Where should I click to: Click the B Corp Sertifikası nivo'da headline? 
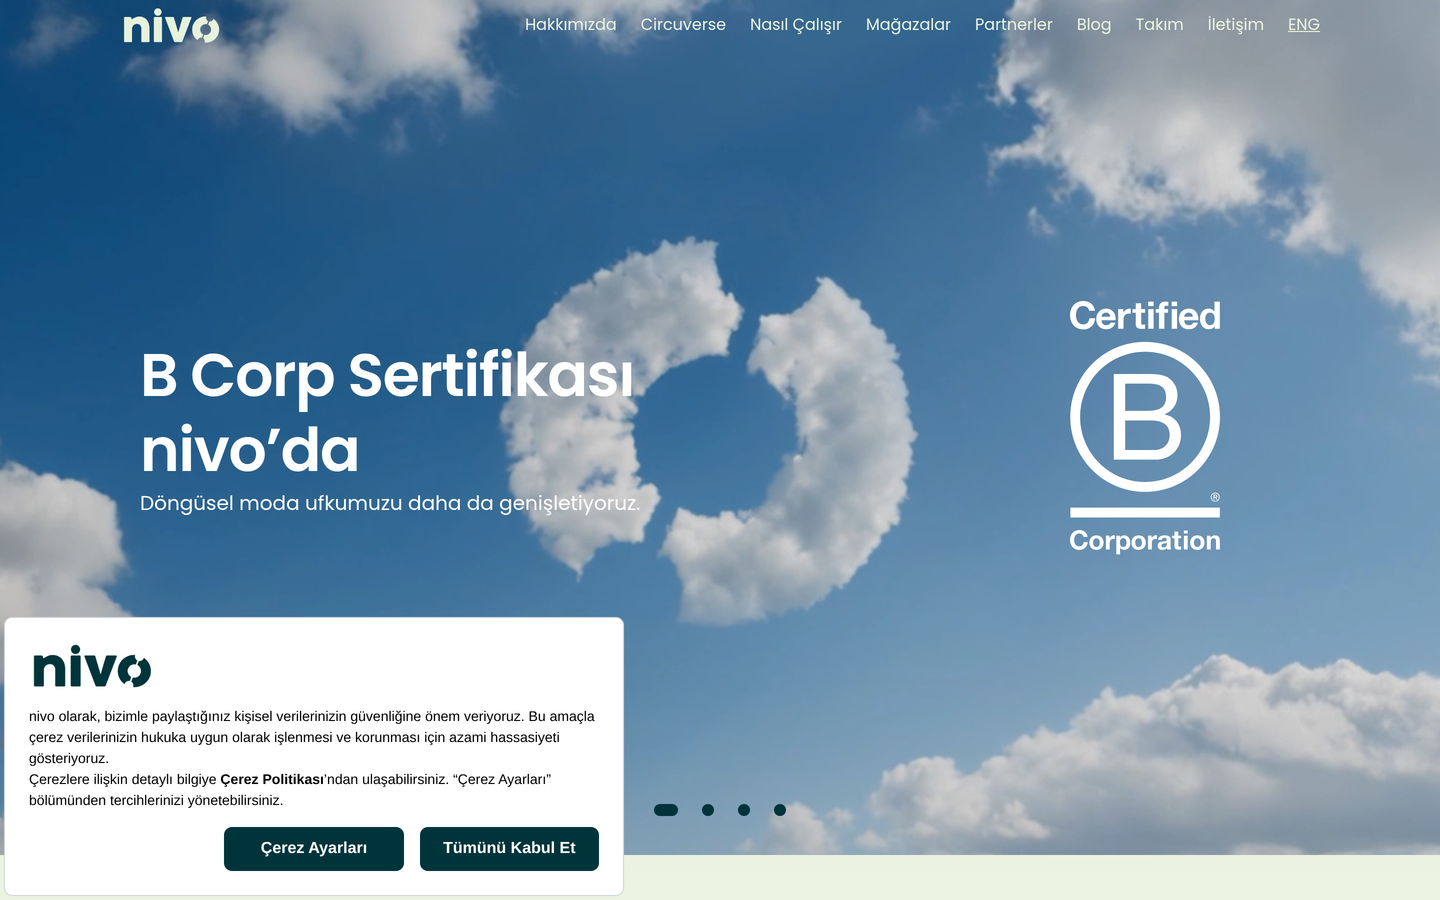(388, 412)
